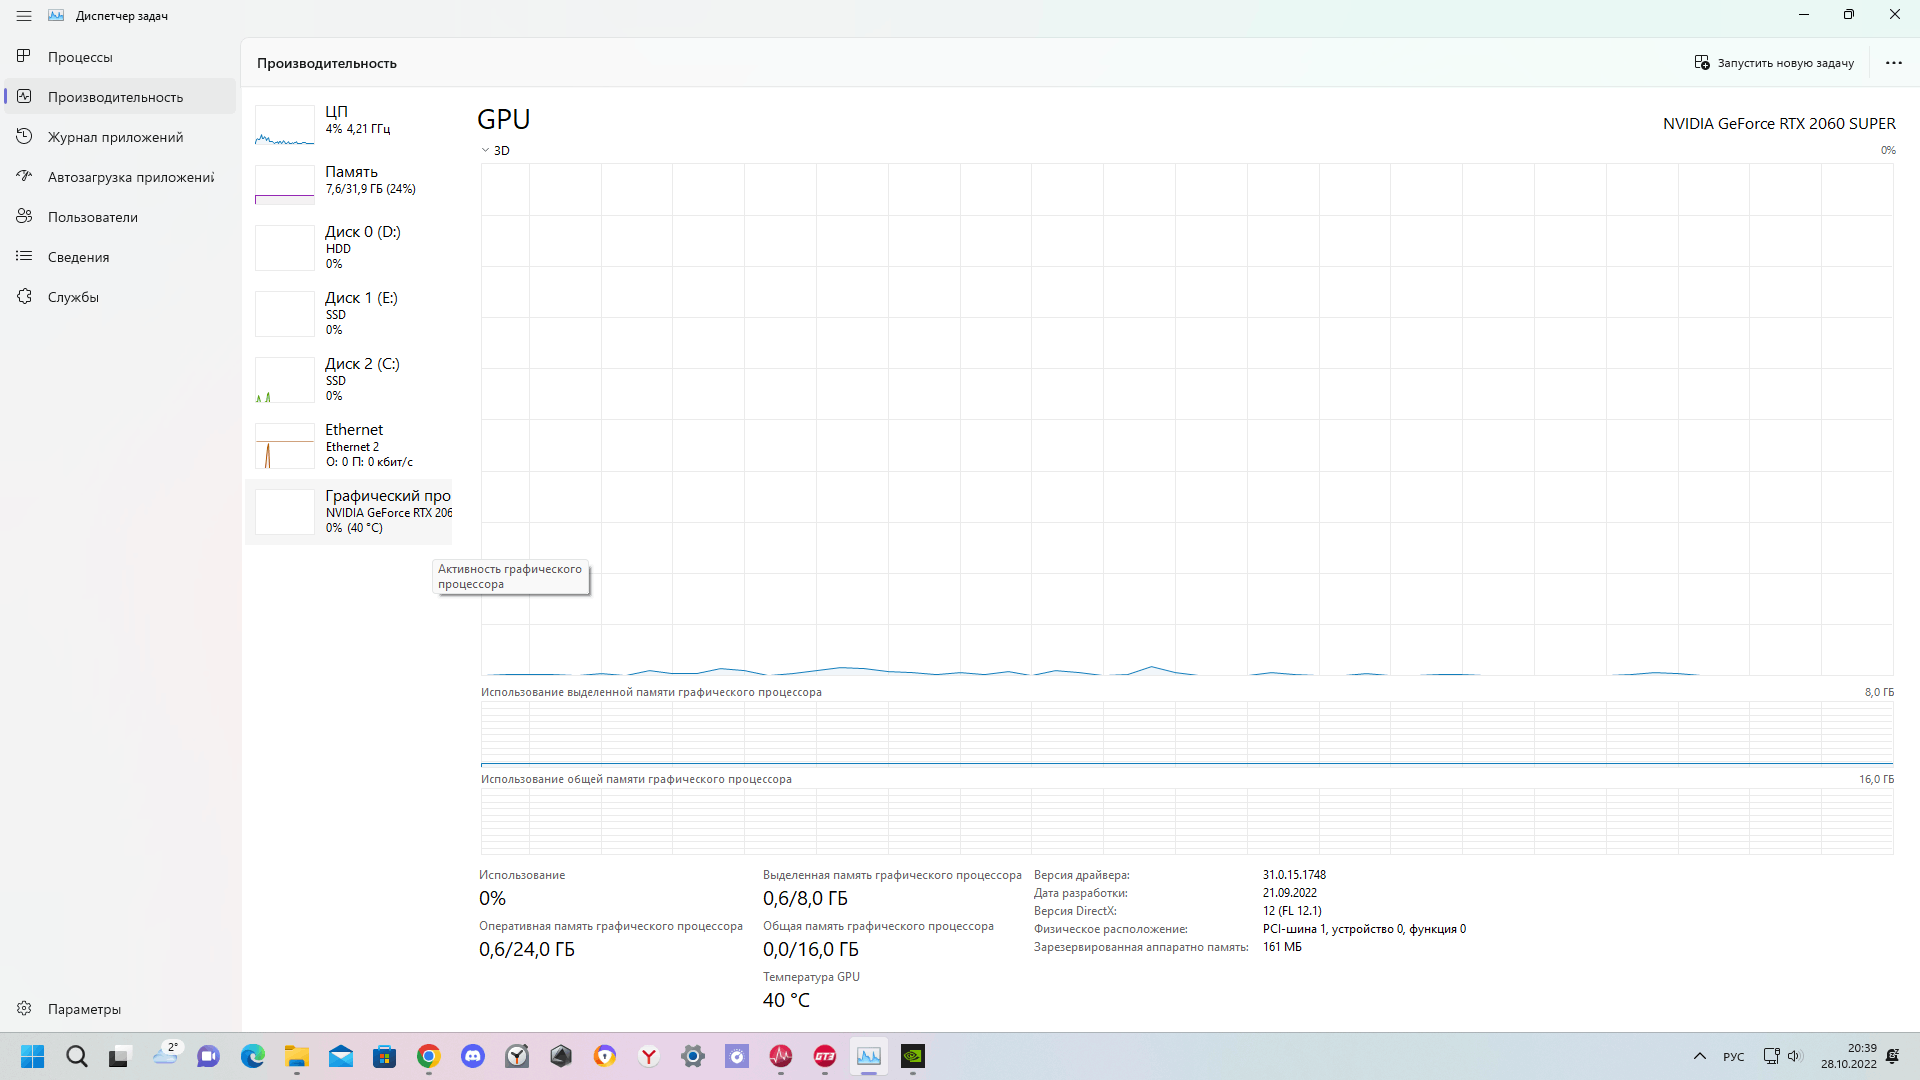
Task: Switch the РУС input language indicator
Action: pyautogui.click(x=1734, y=1057)
